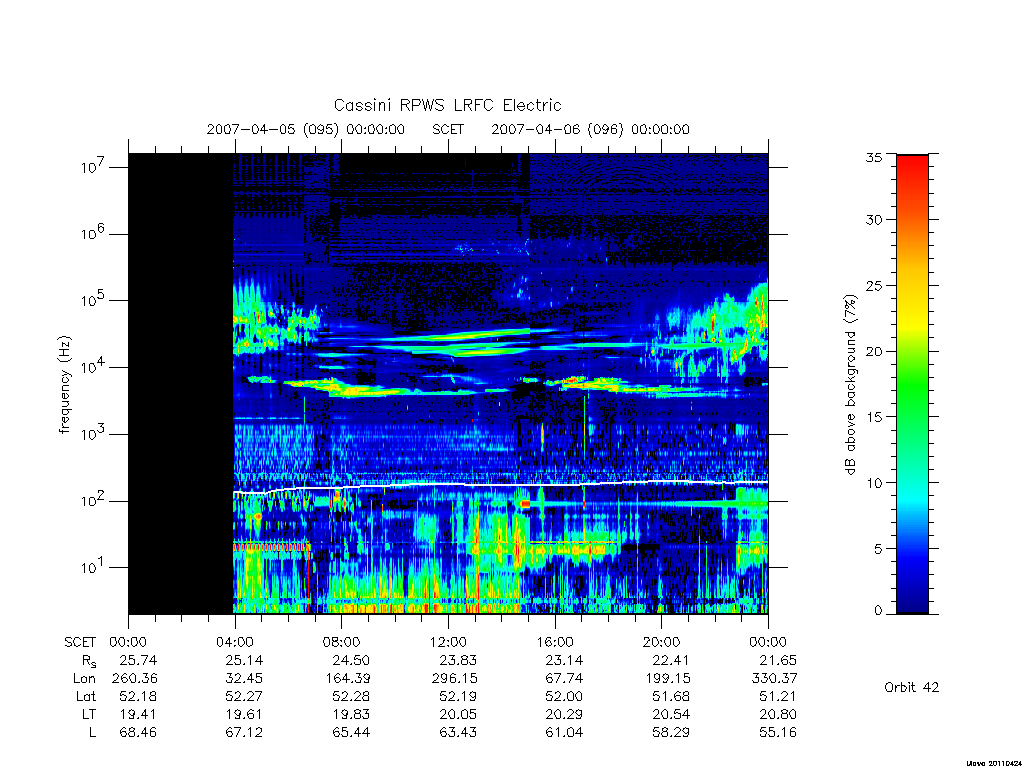1024x768 pixels.
Task: Select start date '2007-04-05 (095) 00:00:00'
Action: click(306, 129)
